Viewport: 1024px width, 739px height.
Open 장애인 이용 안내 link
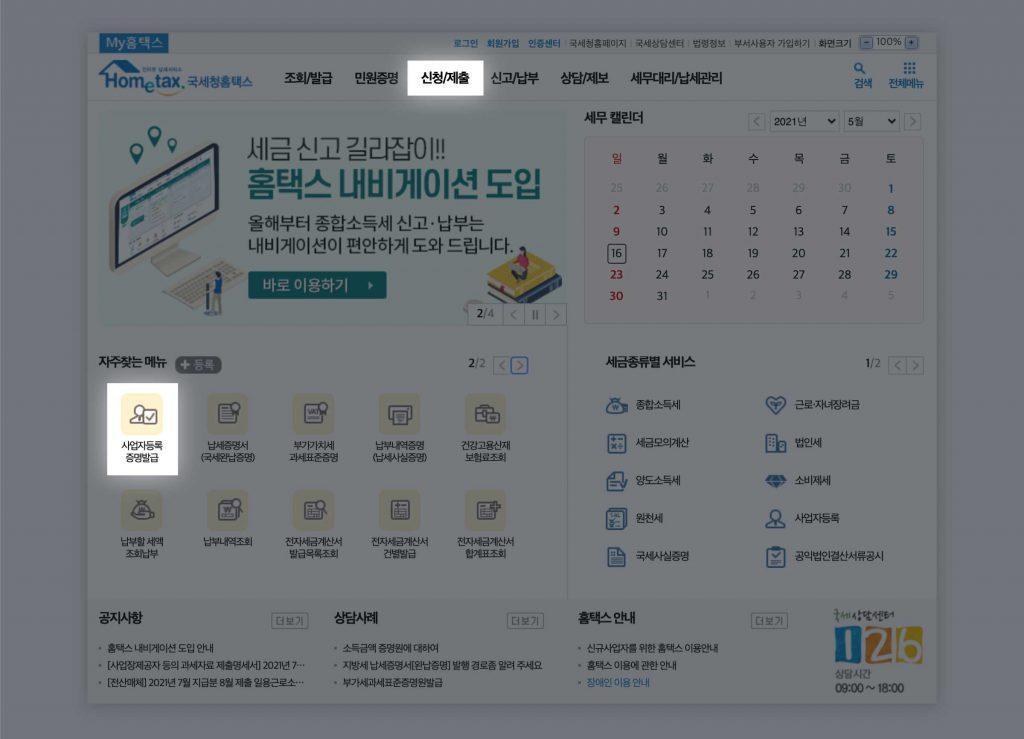click(618, 682)
